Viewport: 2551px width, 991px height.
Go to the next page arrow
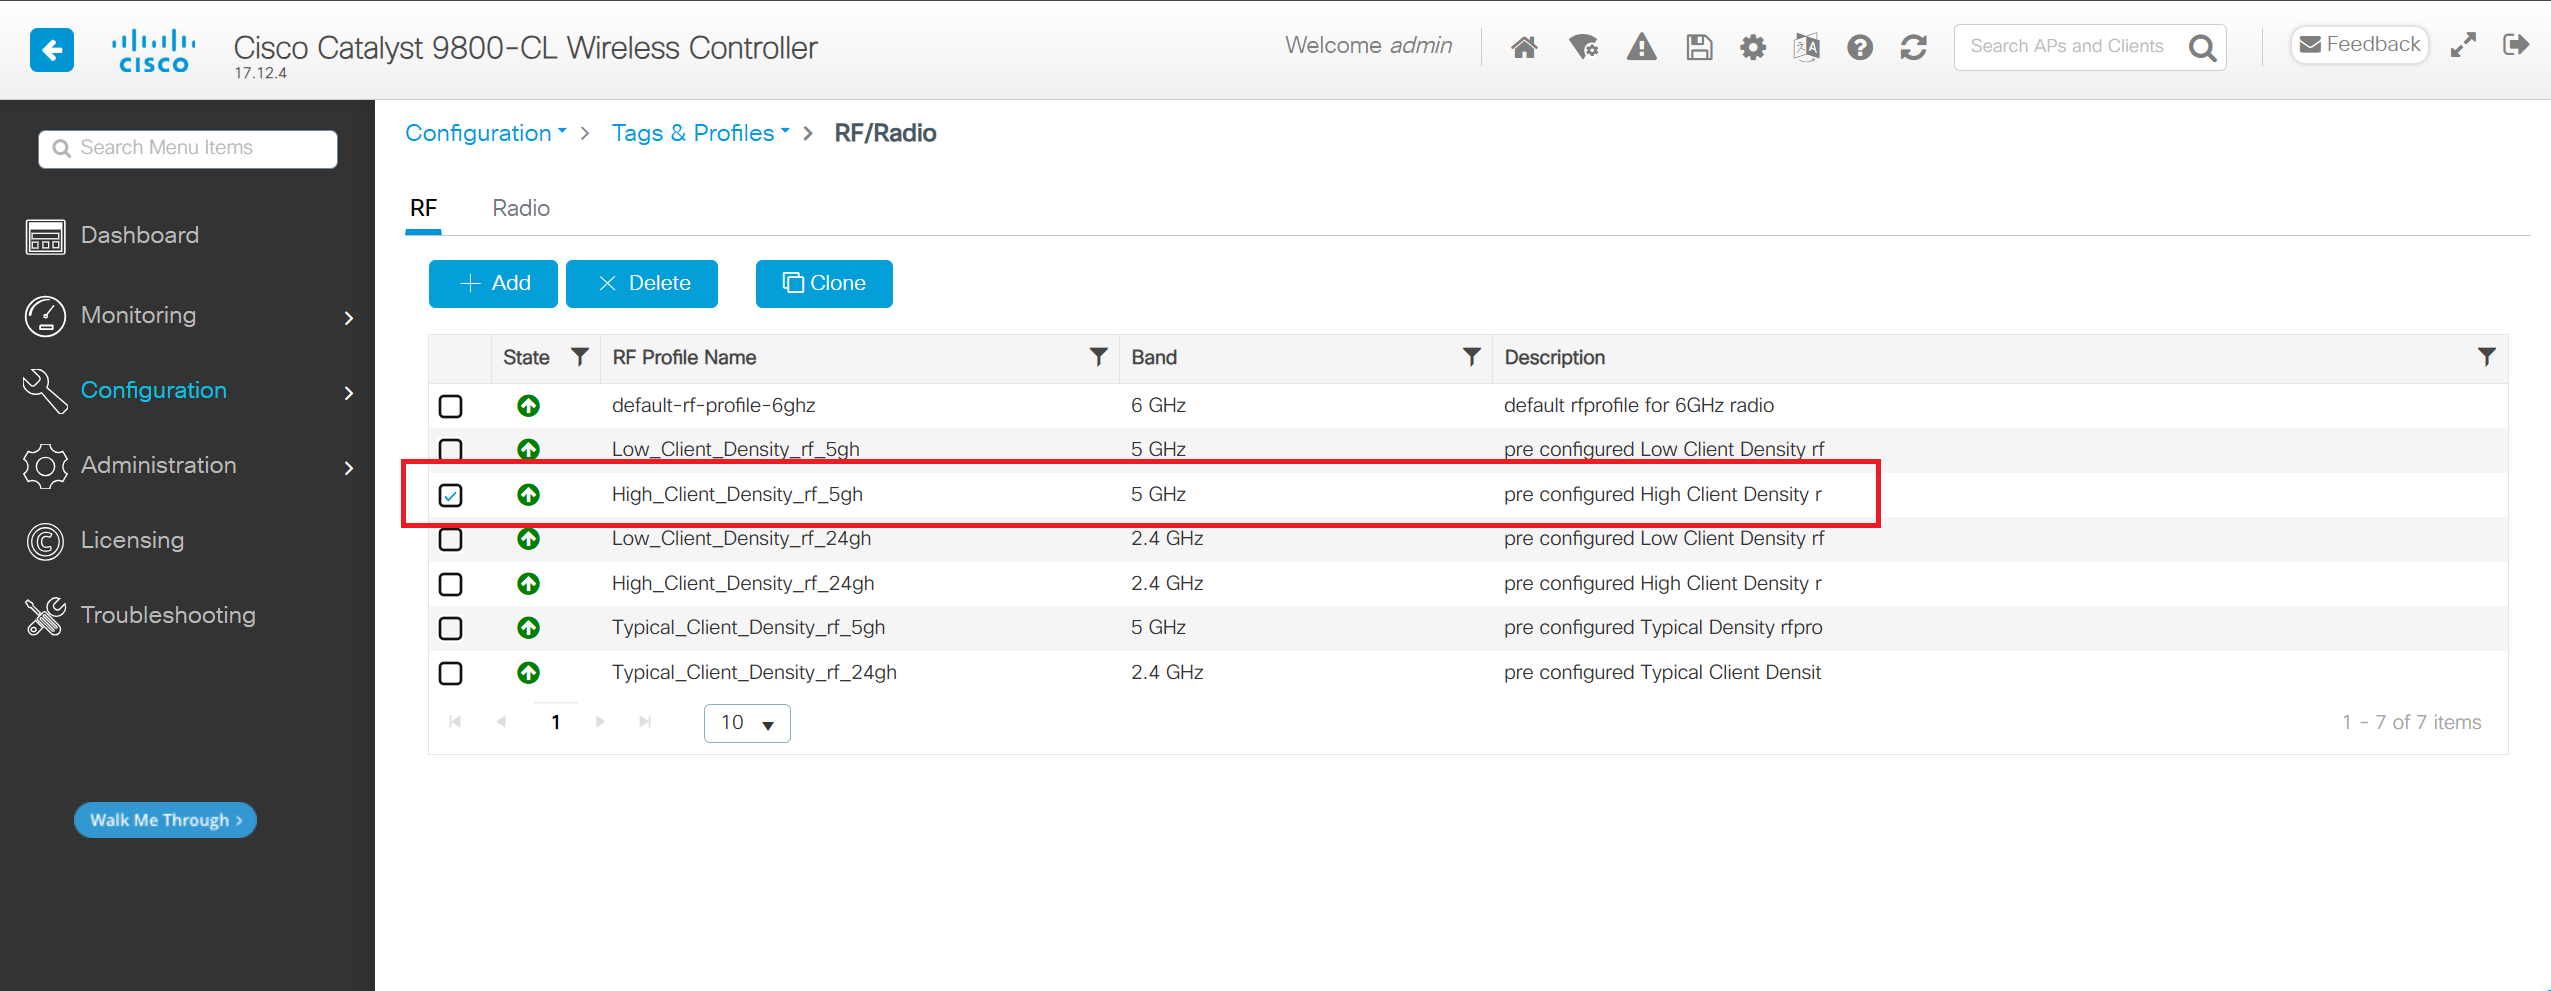[600, 722]
